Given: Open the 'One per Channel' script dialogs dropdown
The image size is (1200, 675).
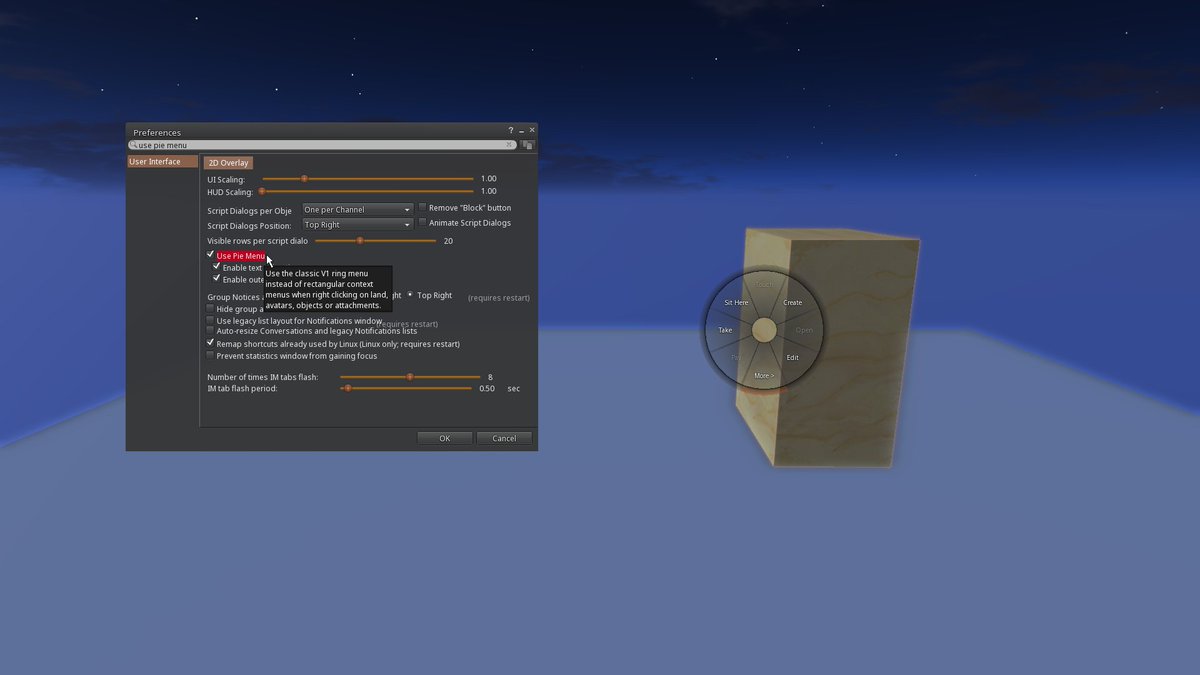Looking at the screenshot, I should pyautogui.click(x=358, y=210).
